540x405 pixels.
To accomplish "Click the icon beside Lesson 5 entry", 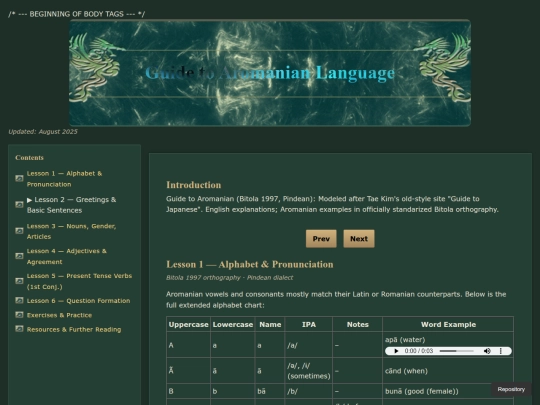I will (19, 281).
